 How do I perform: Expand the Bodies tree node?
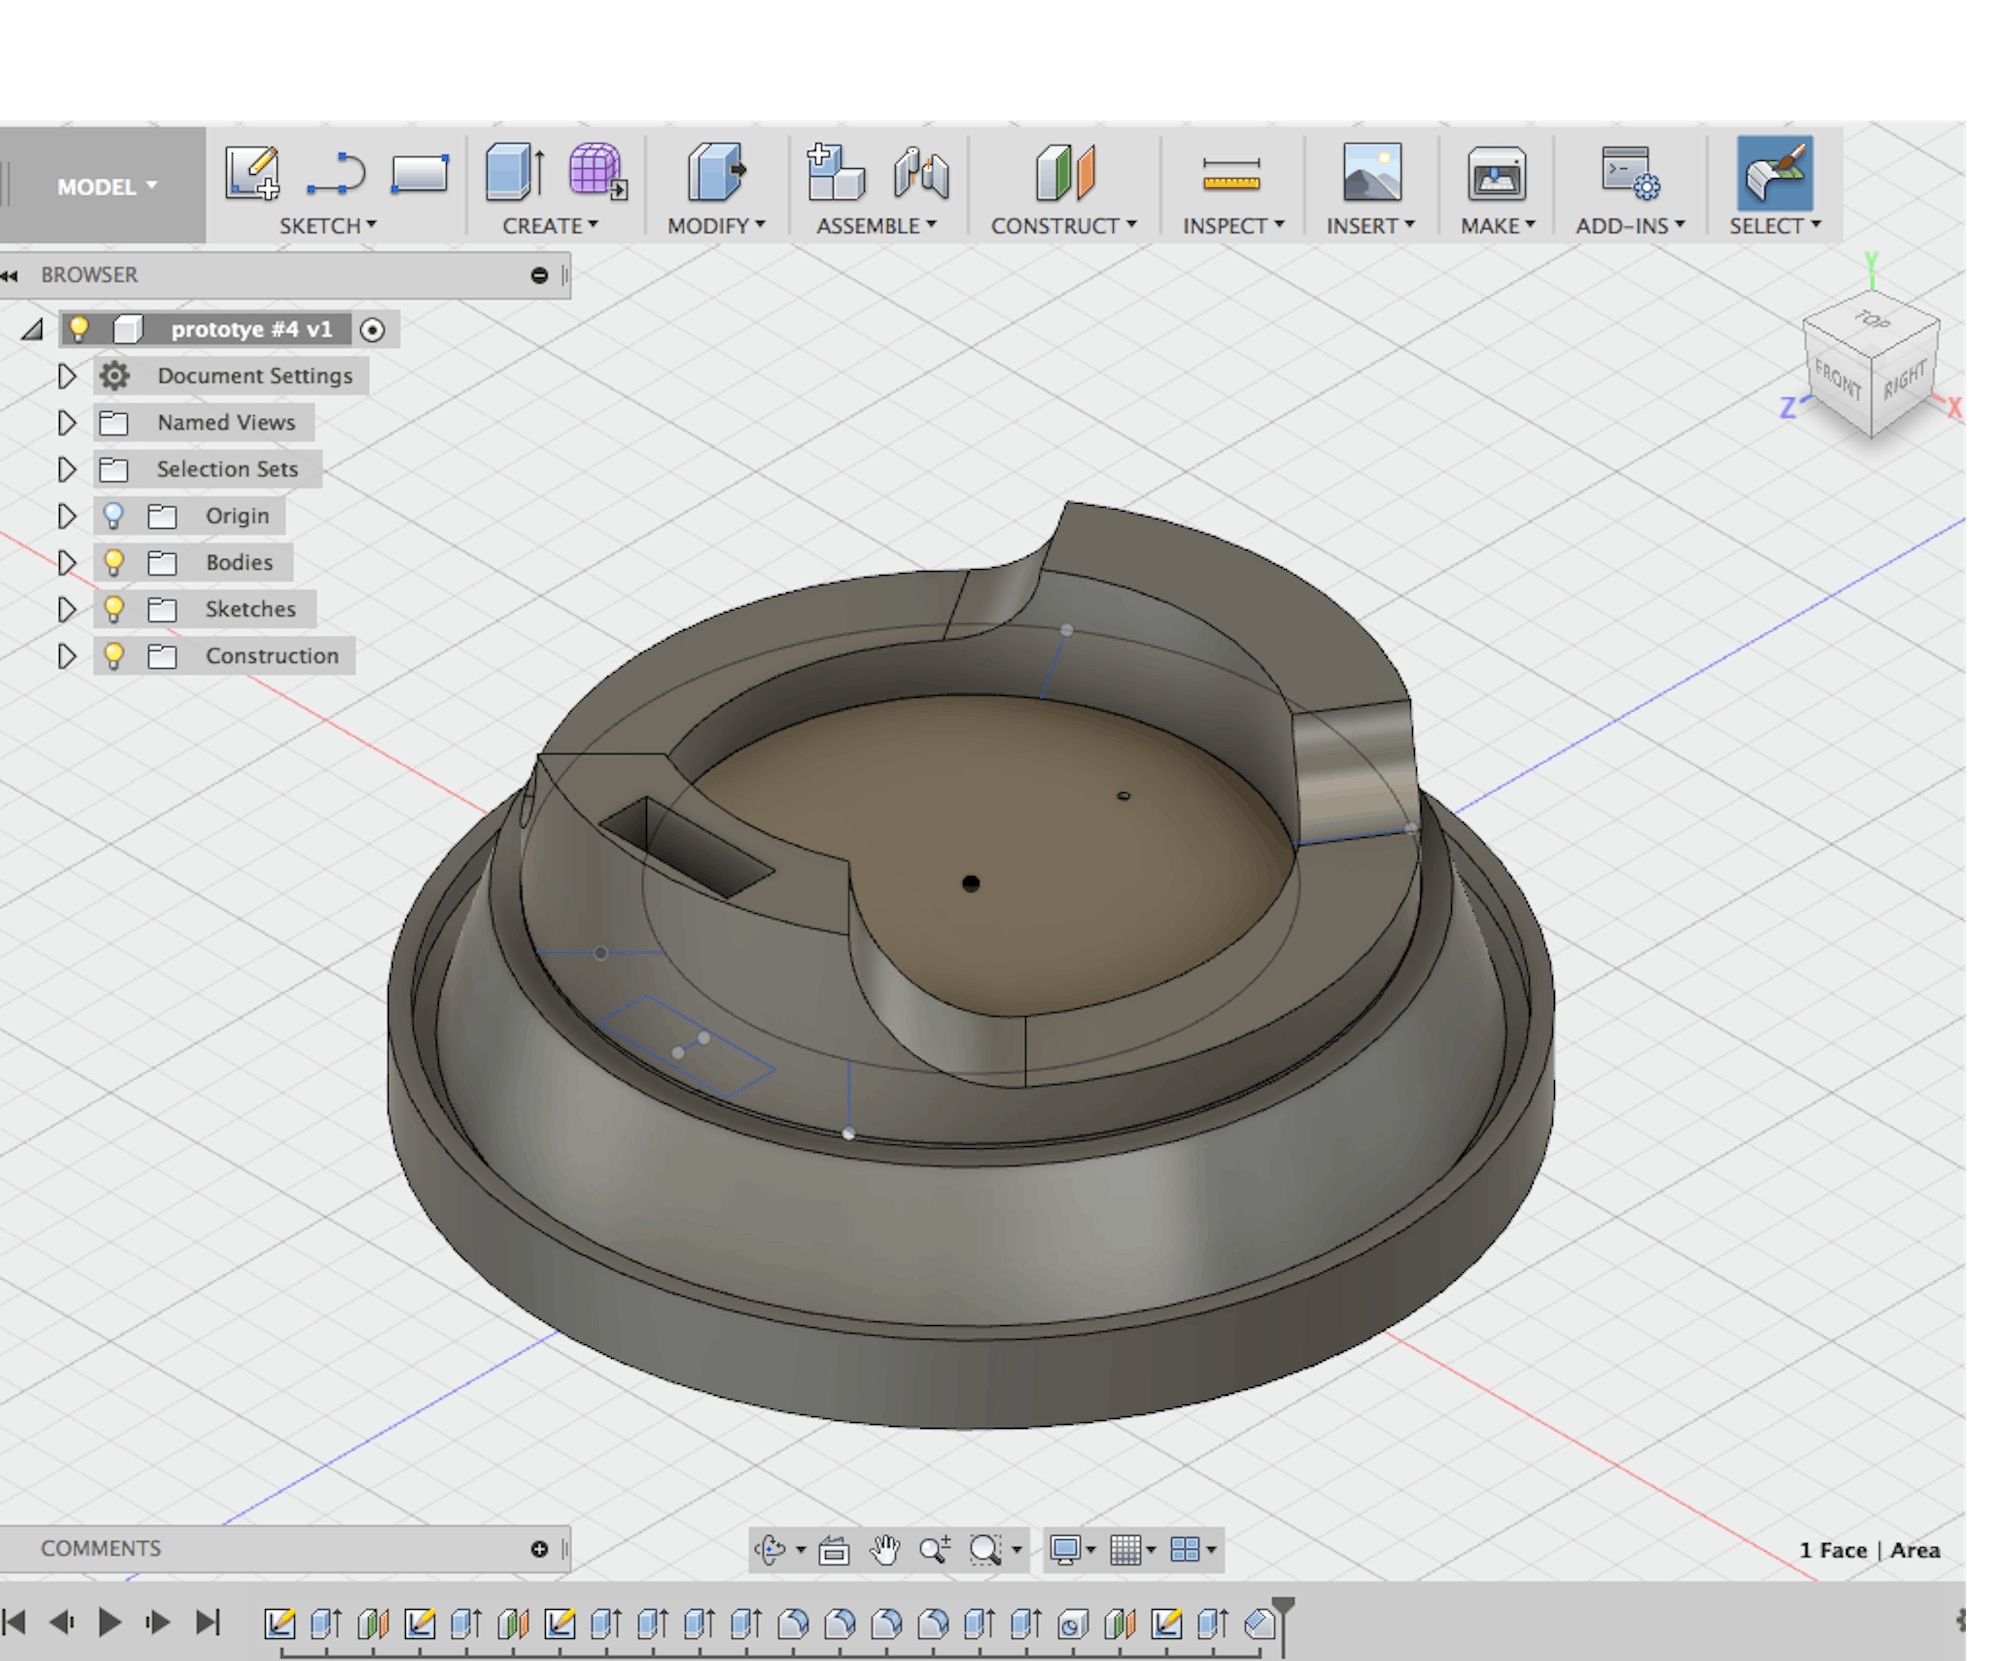[x=67, y=563]
